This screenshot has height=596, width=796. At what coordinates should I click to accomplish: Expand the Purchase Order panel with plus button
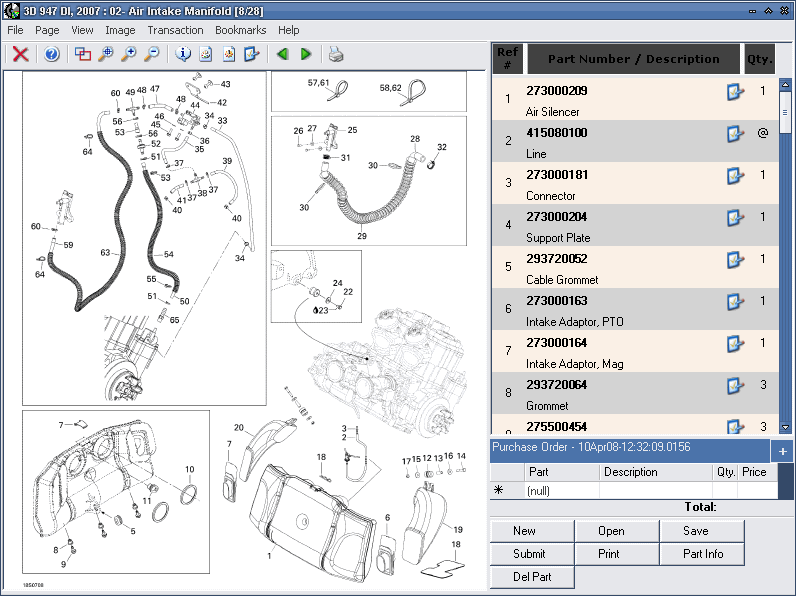[x=783, y=451]
